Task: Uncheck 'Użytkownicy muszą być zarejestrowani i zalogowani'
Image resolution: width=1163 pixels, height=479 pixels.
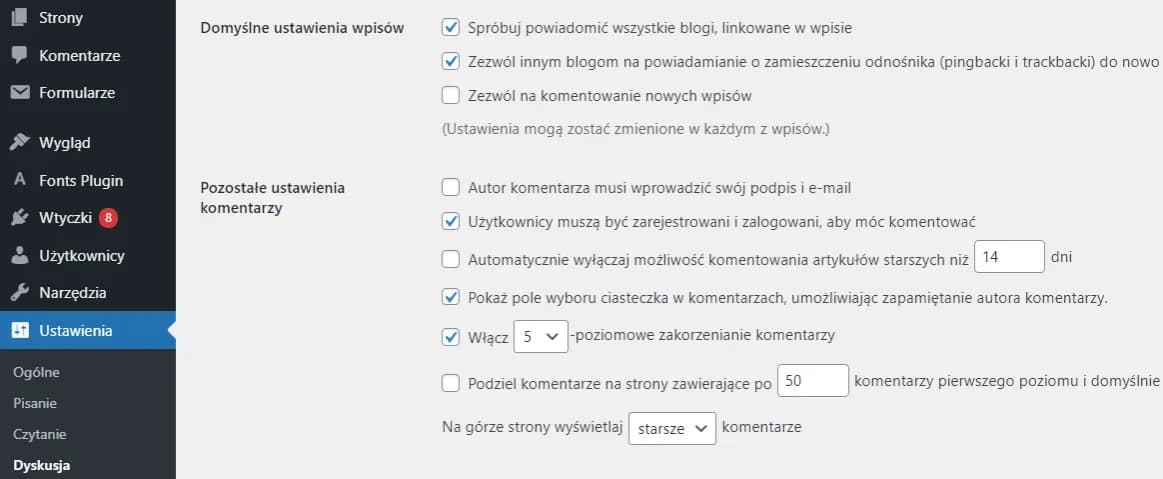Action: [x=450, y=221]
